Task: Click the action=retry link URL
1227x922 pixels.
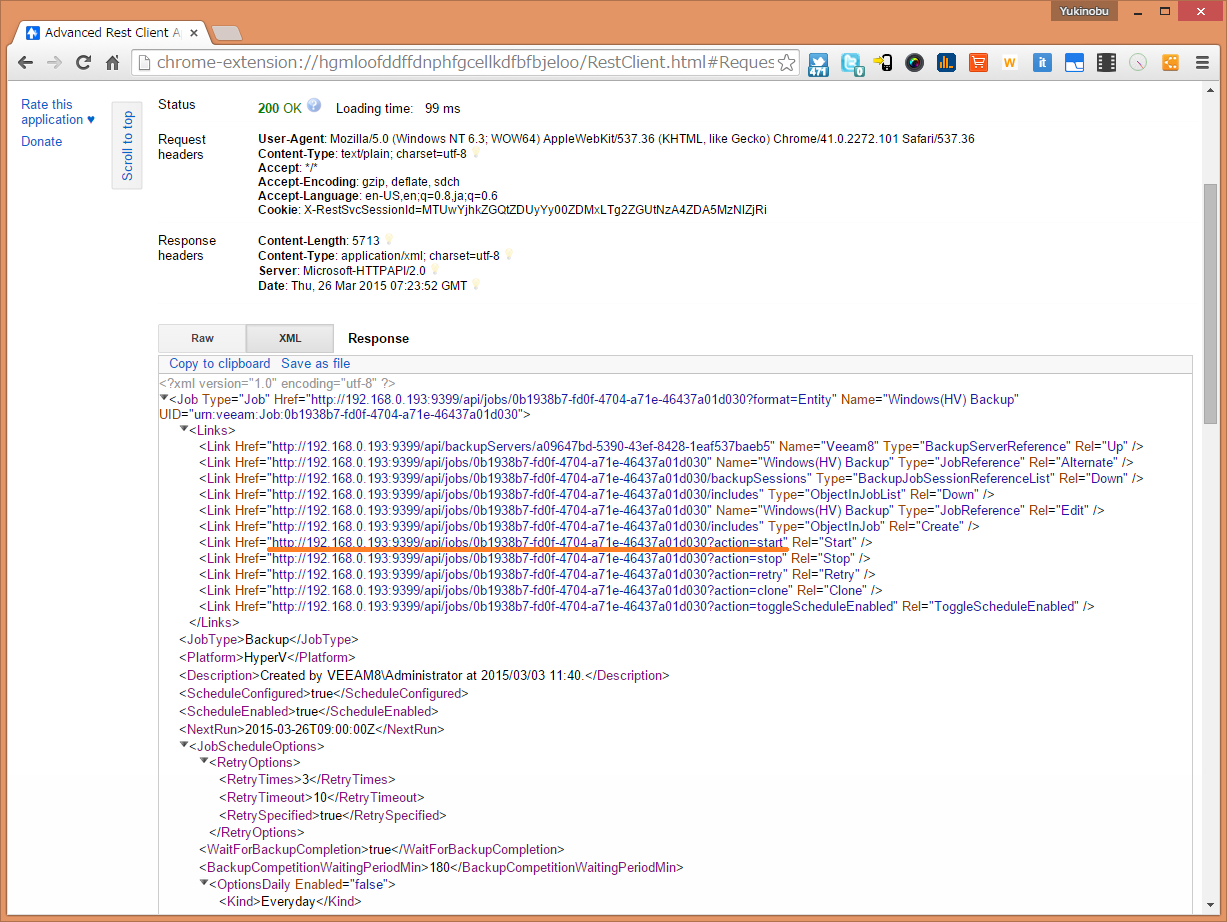Action: click(x=528, y=574)
